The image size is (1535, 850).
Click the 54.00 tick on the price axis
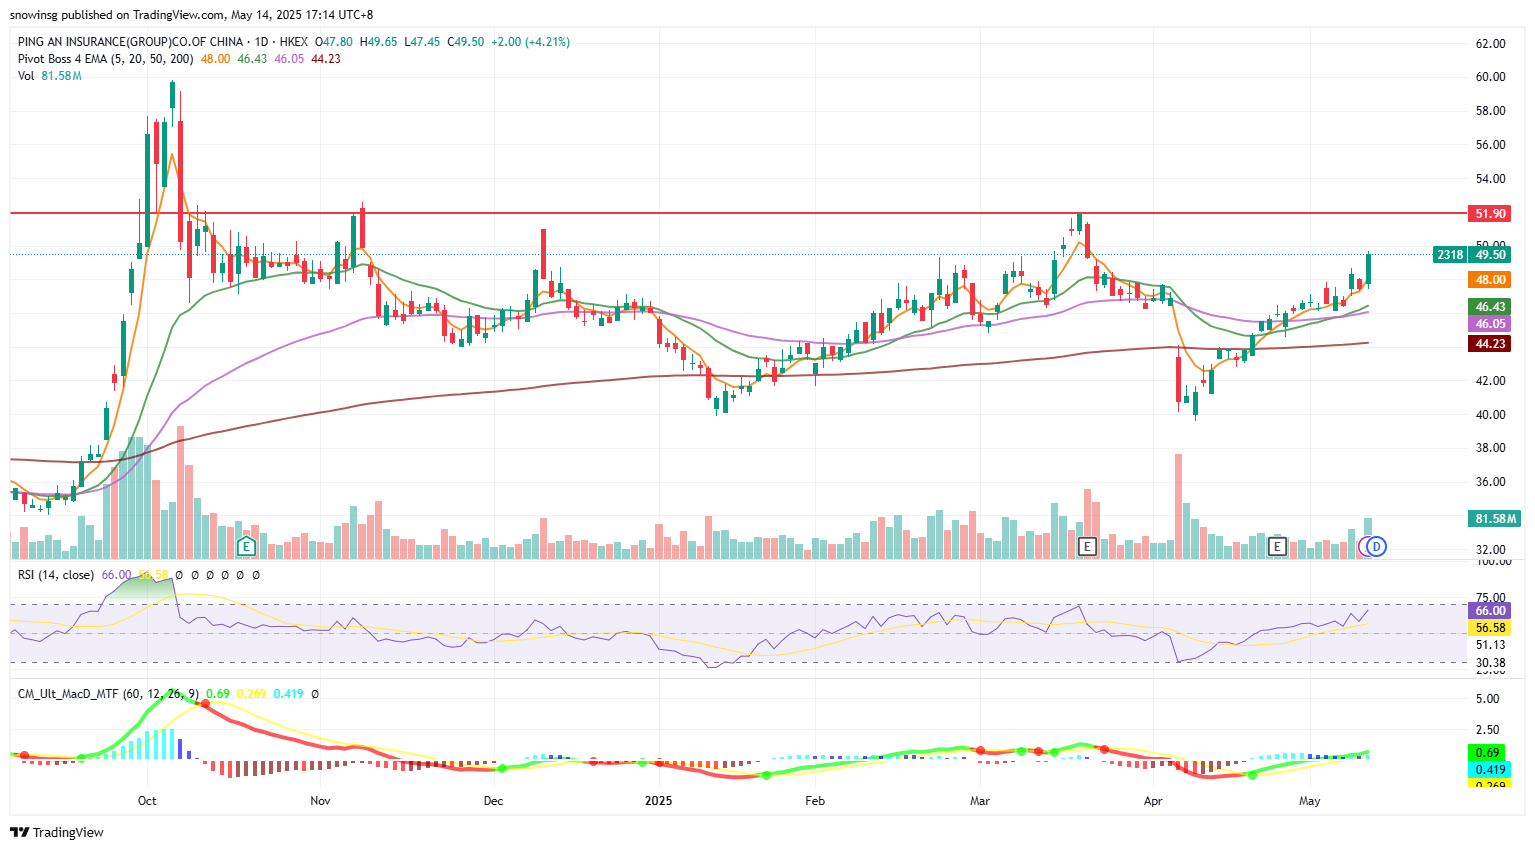(1490, 179)
